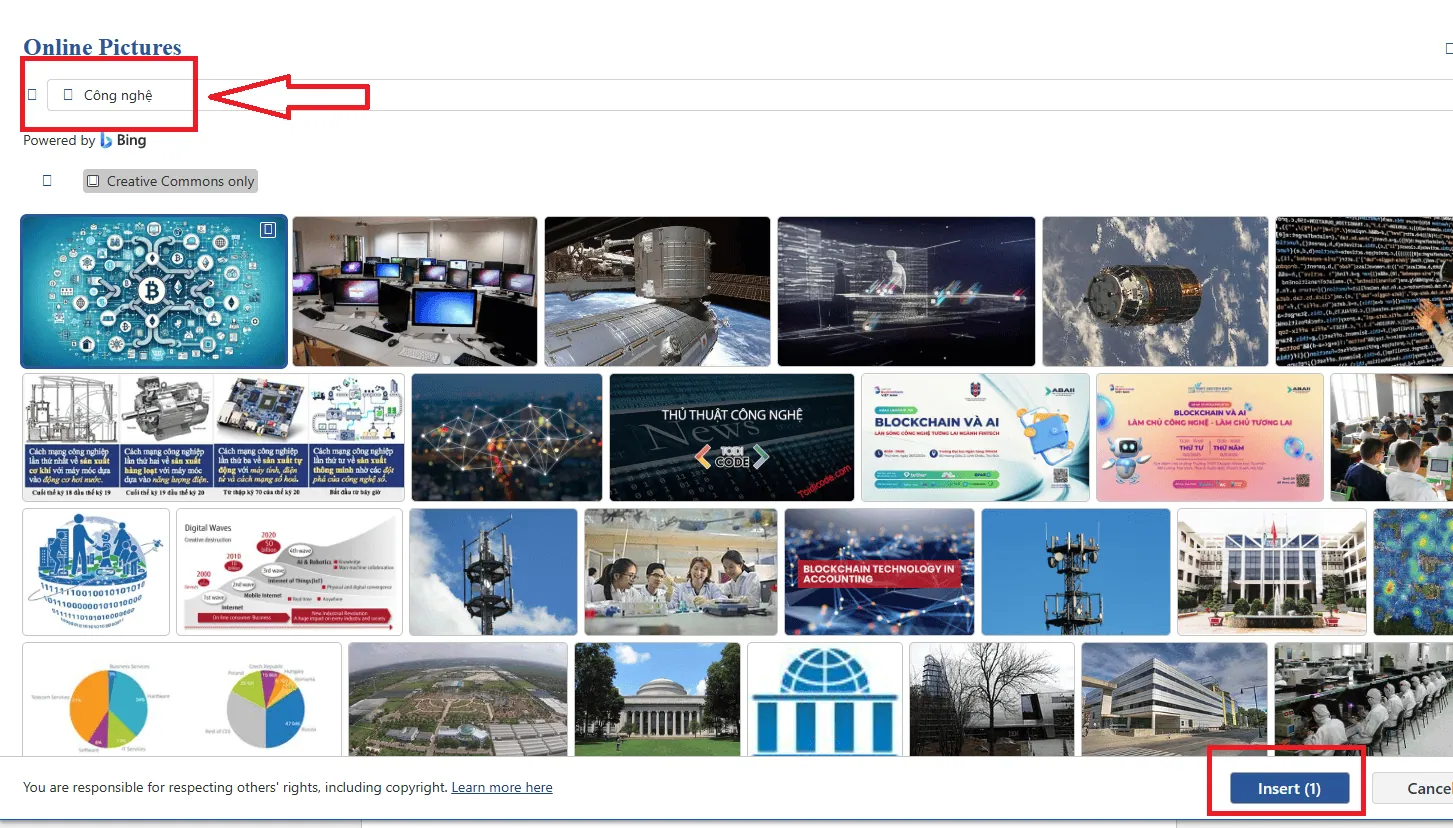
Task: Pick the aerial view of campus photo
Action: 458,699
